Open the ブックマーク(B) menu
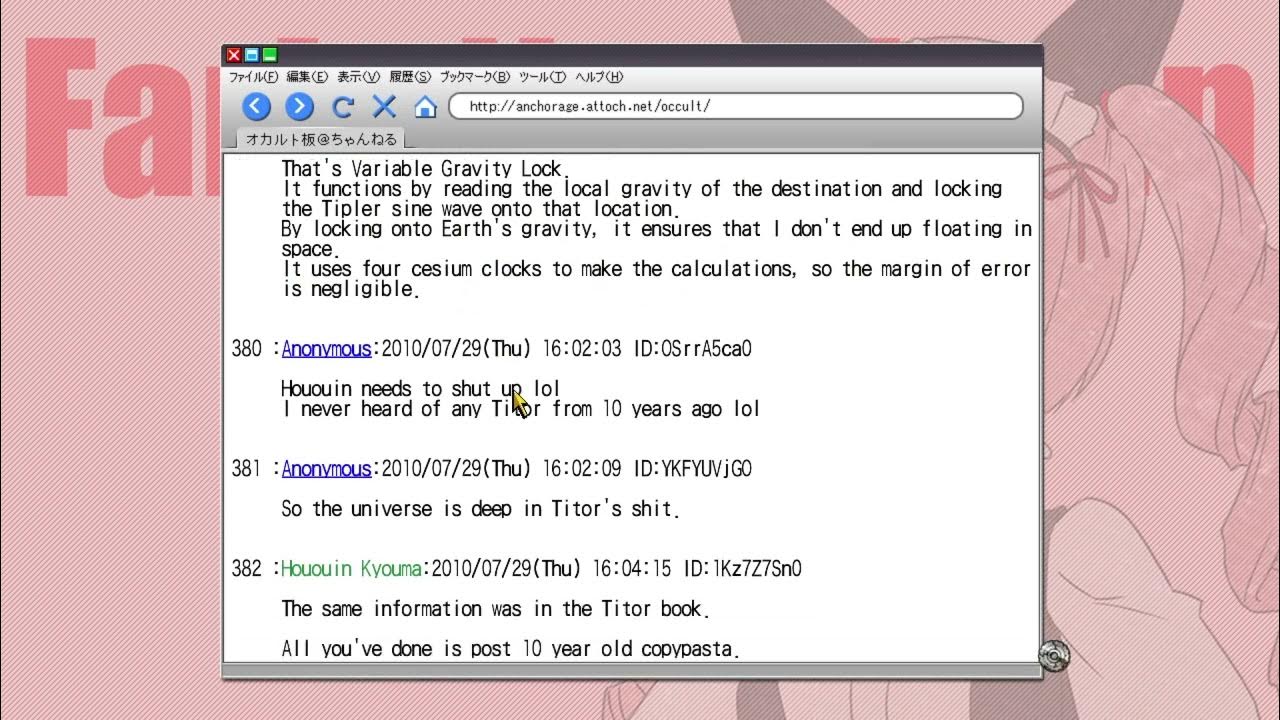 (x=475, y=77)
